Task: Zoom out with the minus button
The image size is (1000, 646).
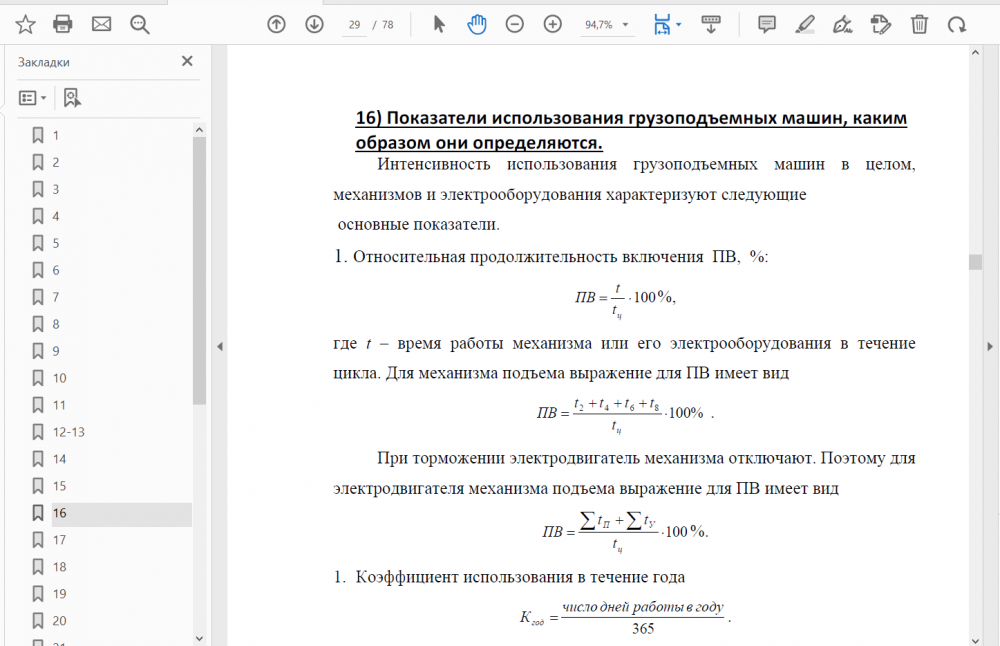Action: pos(515,25)
